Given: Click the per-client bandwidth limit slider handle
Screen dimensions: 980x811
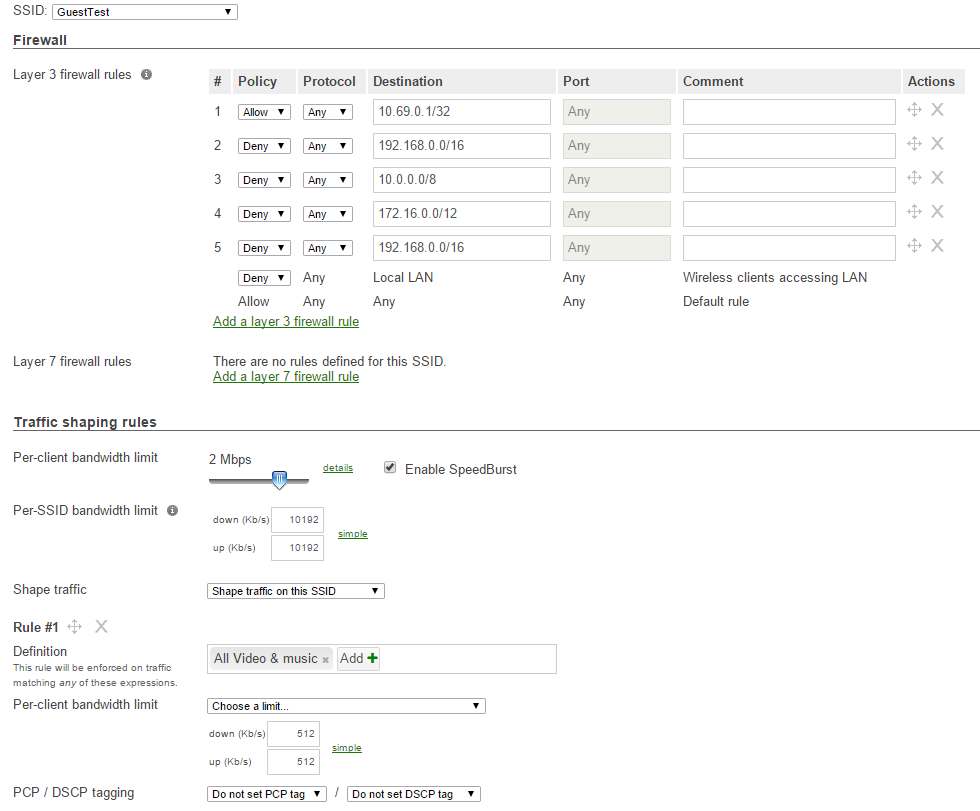Looking at the screenshot, I should [280, 481].
